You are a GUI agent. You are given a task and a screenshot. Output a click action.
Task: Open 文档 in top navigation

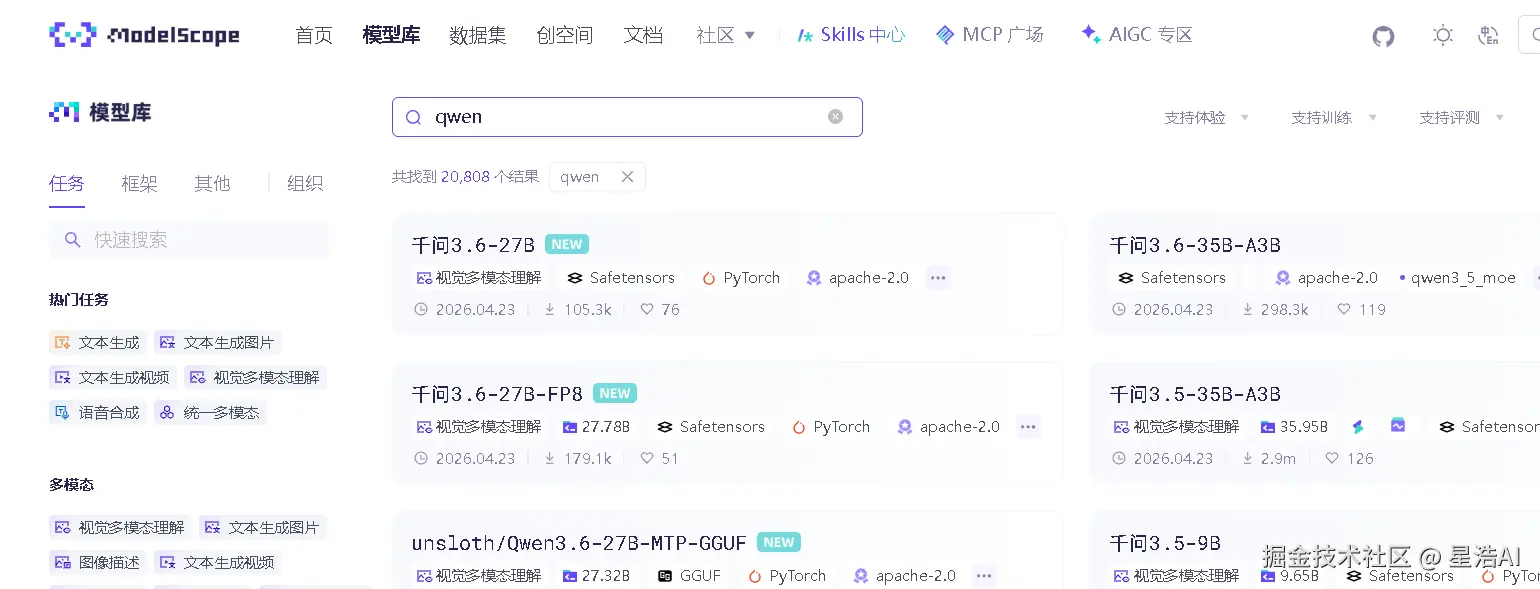click(x=643, y=35)
